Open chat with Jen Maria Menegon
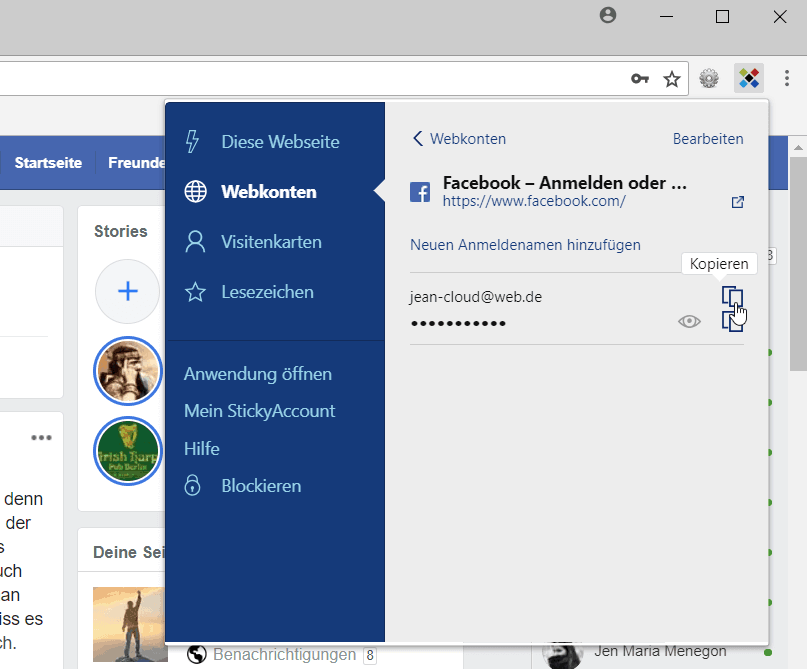The width and height of the screenshot is (807, 669). click(x=660, y=652)
